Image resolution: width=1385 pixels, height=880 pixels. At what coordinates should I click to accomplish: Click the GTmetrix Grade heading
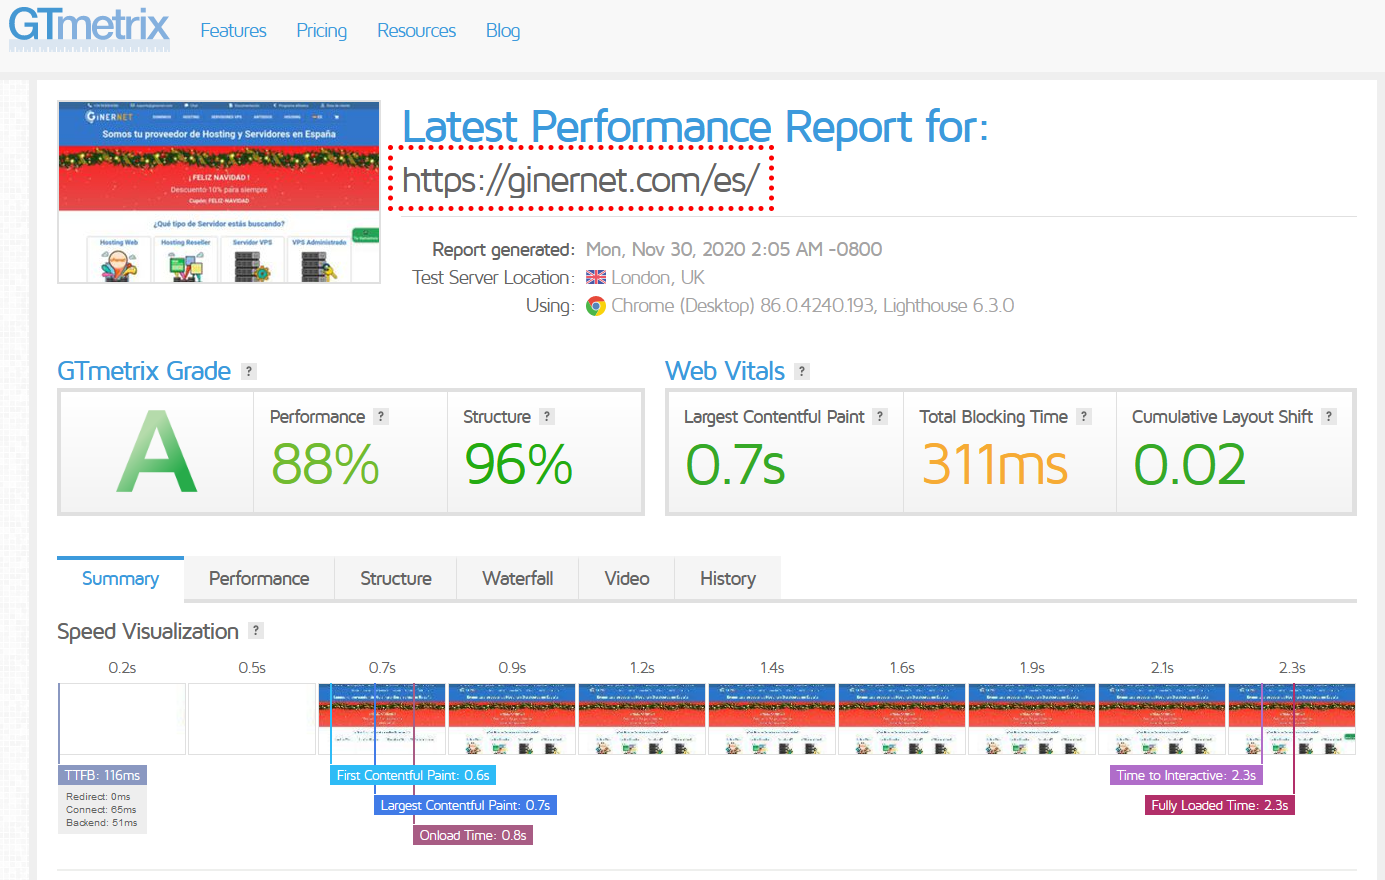point(144,371)
